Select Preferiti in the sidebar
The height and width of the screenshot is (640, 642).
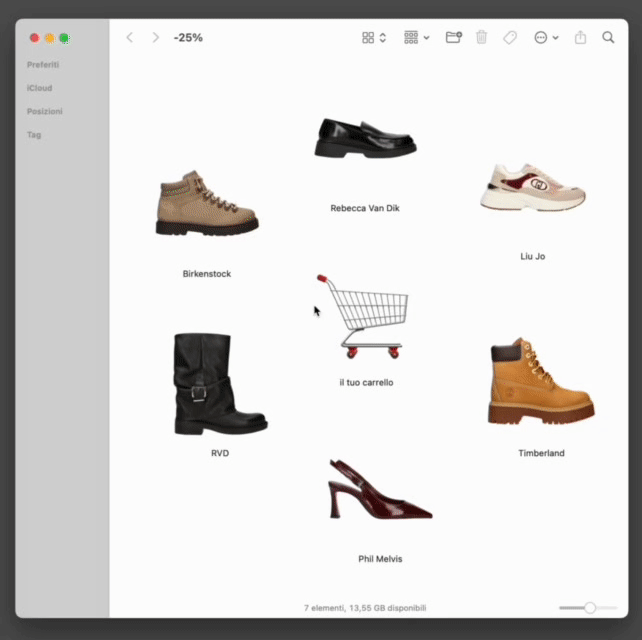[43, 65]
